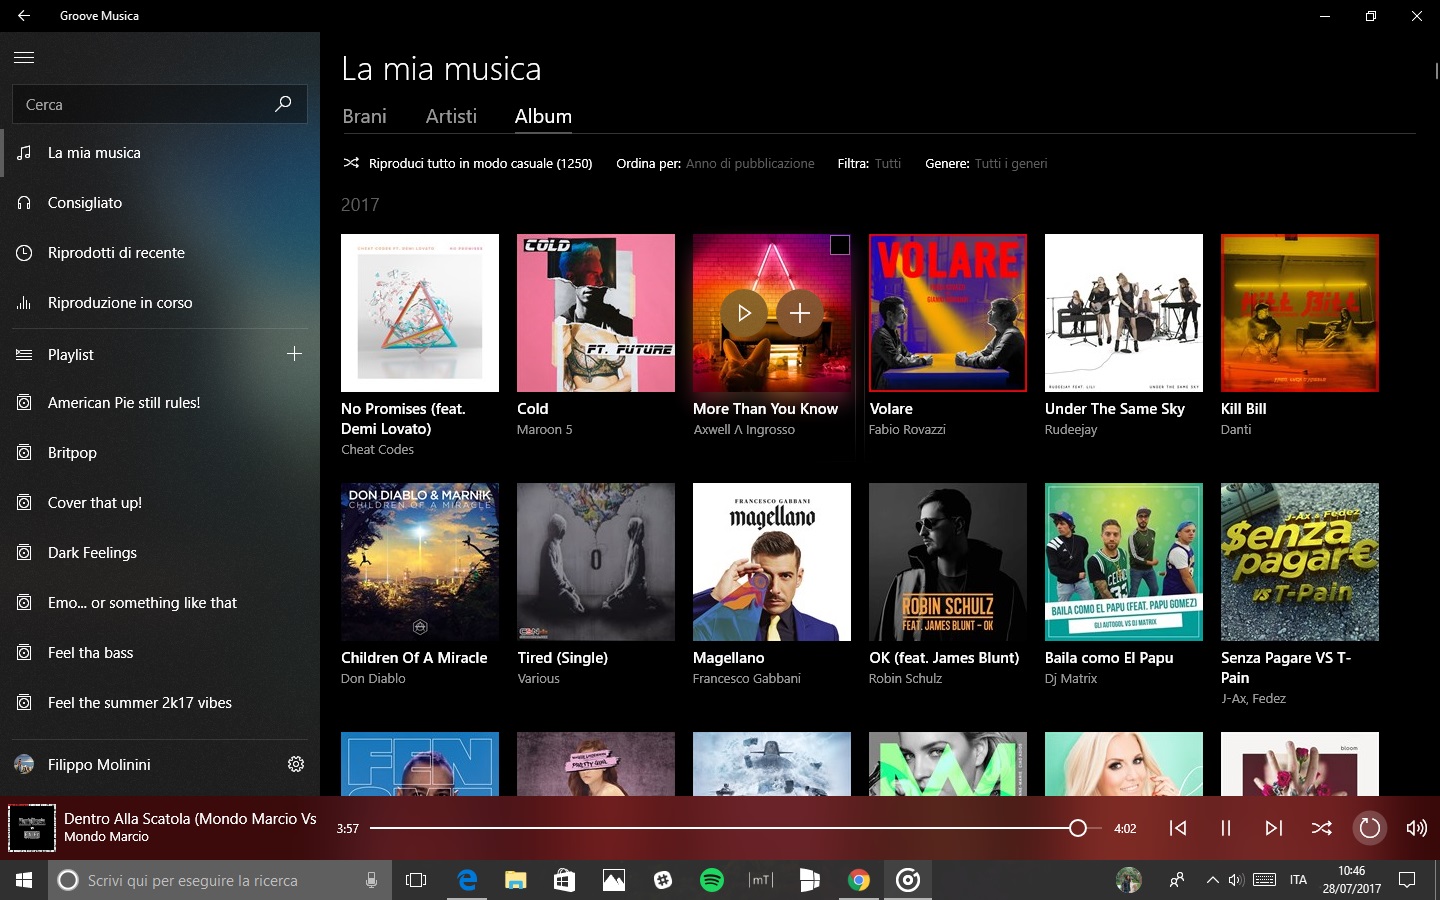Switch to the Brani tab
Screen dimensions: 1440x900
(x=364, y=116)
